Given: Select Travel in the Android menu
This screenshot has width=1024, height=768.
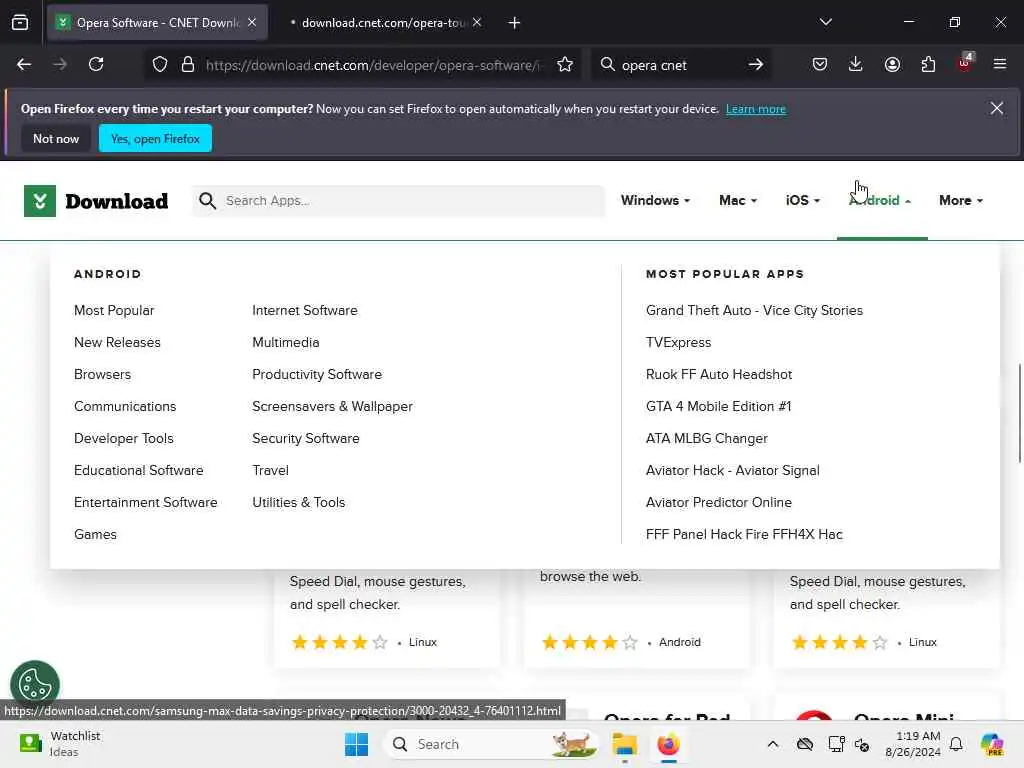Looking at the screenshot, I should point(270,471).
